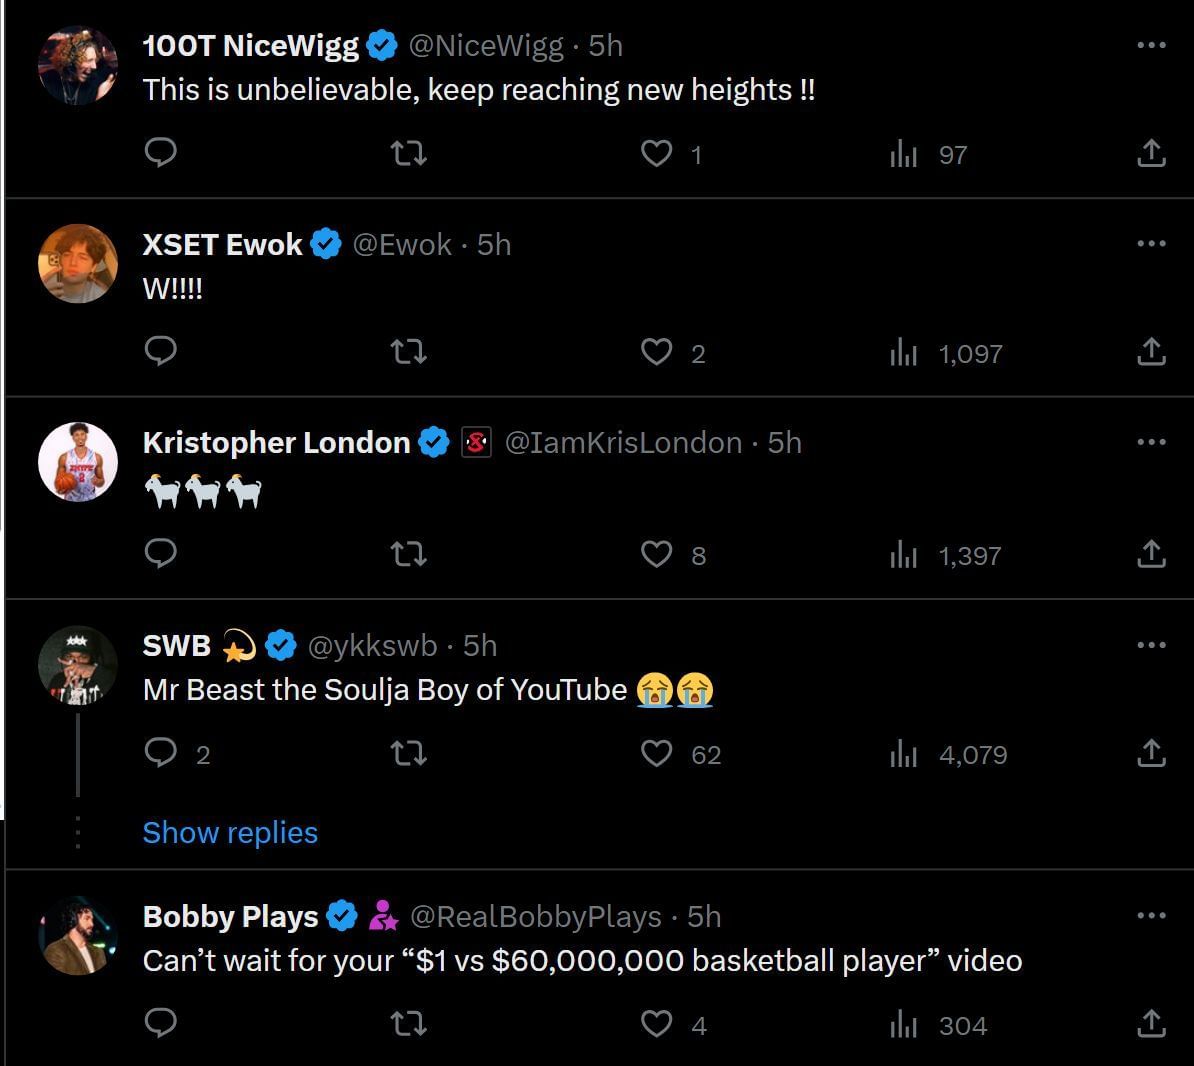Like Bobby Plays' basketball player tweet
This screenshot has height=1066, width=1194.
[x=657, y=1024]
